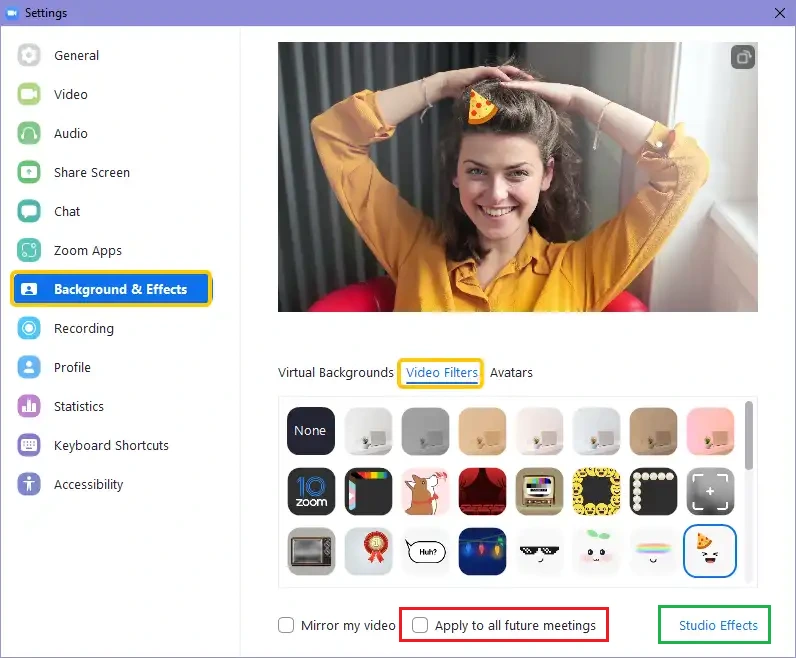Enable Mirror my video checkbox
Screen dimensions: 796x658
point(287,626)
